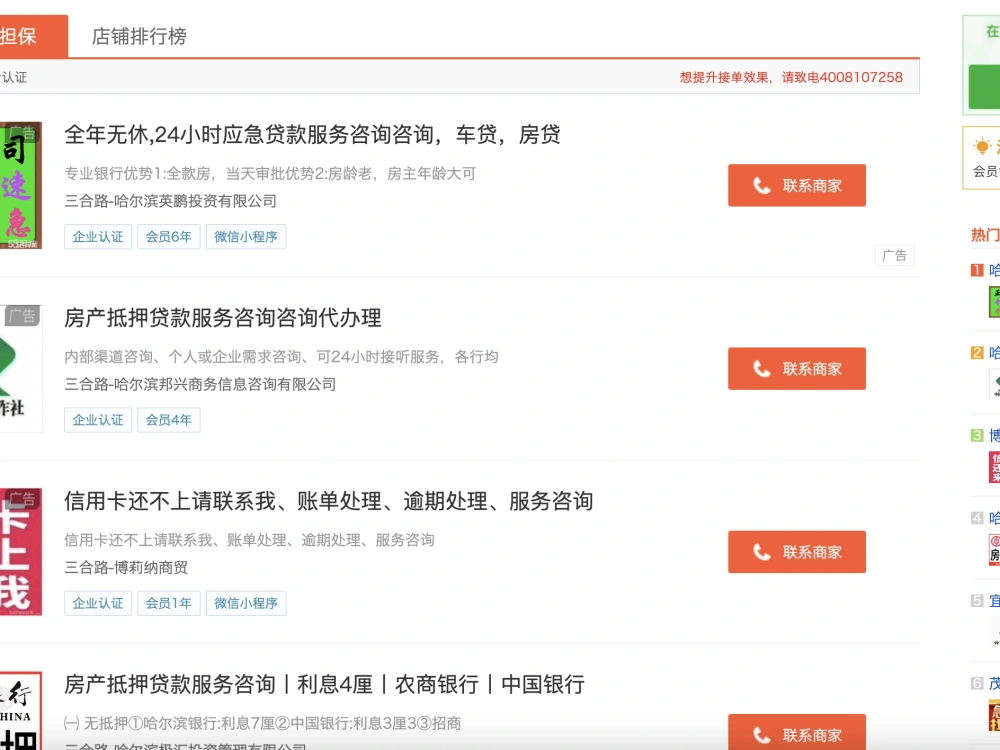This screenshot has height=750, width=1000.
Task: Click company name 三合路-博莉纳商贸
Action: click(x=126, y=568)
